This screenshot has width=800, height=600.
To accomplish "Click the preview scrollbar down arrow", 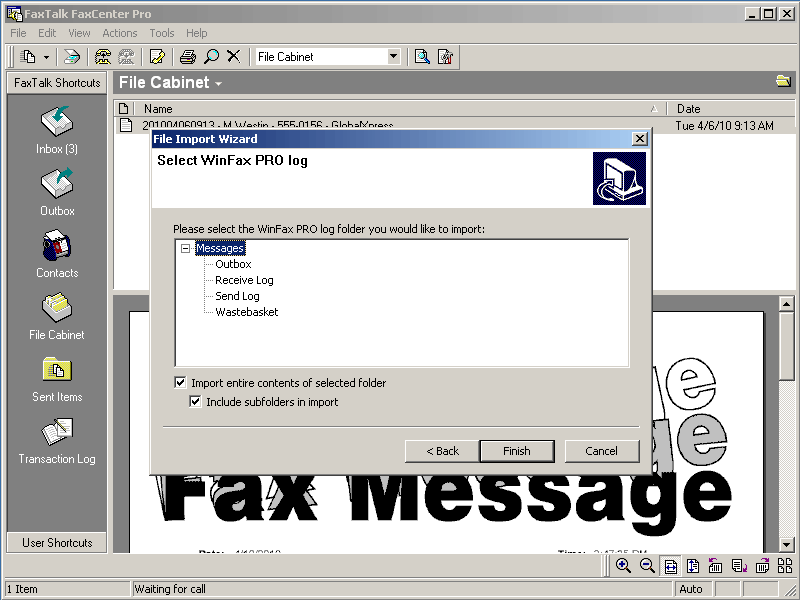I will pos(786,544).
